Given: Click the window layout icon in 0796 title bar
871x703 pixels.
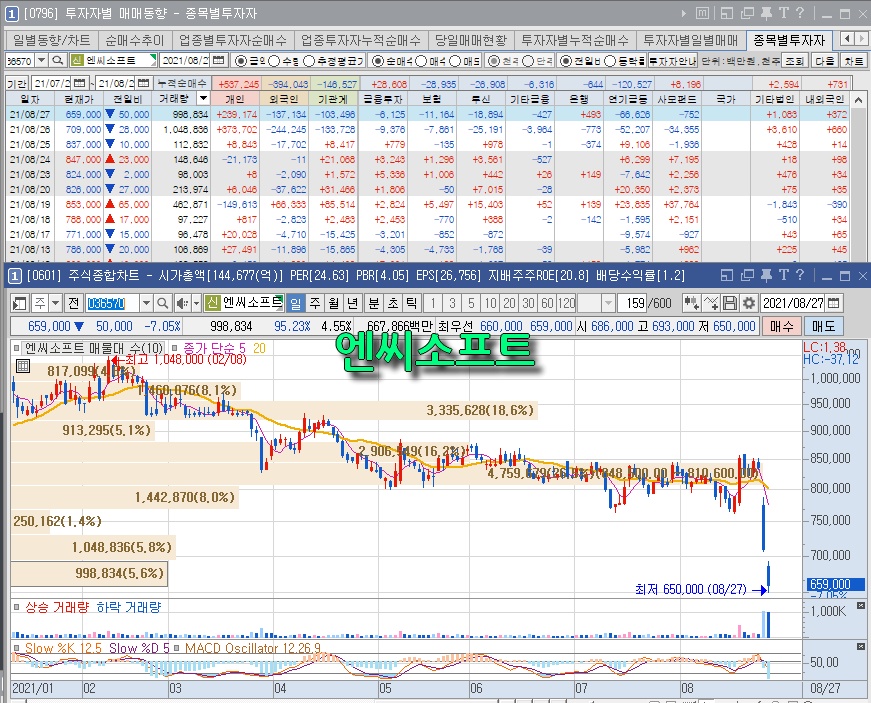Looking at the screenshot, I should pyautogui.click(x=727, y=13).
